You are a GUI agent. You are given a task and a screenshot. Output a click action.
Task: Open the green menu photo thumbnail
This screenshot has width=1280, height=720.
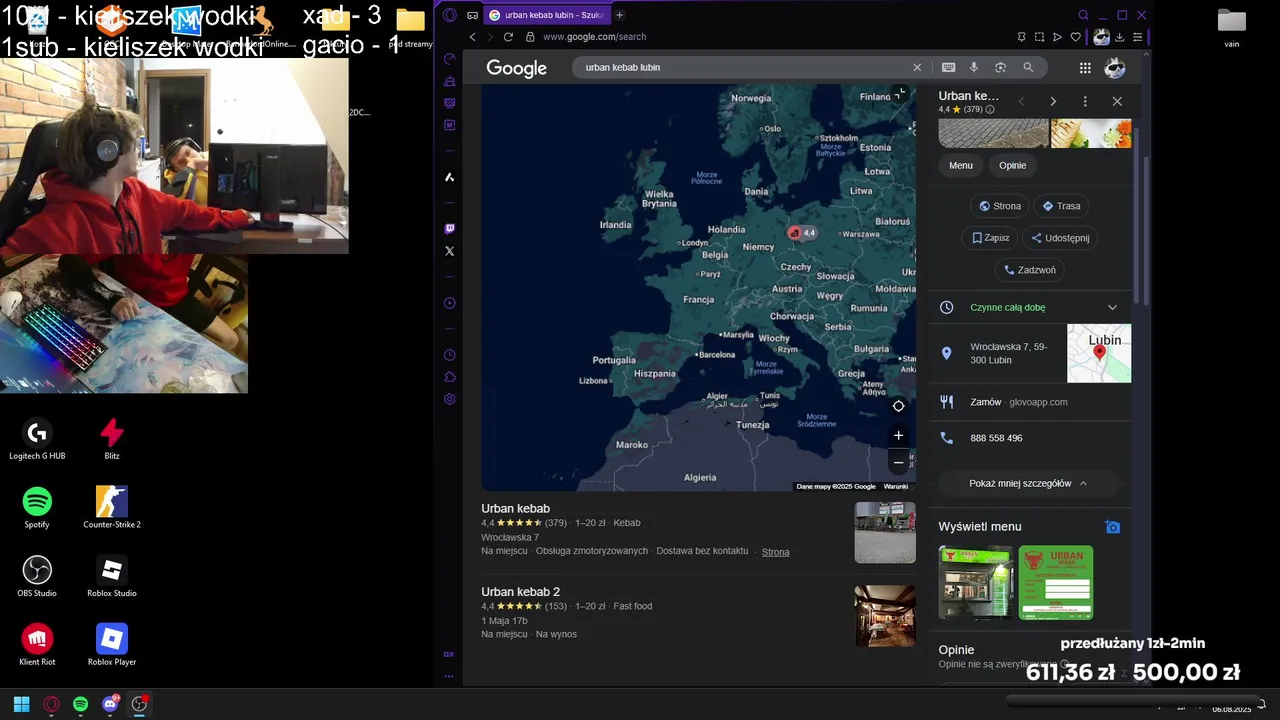coord(976,582)
